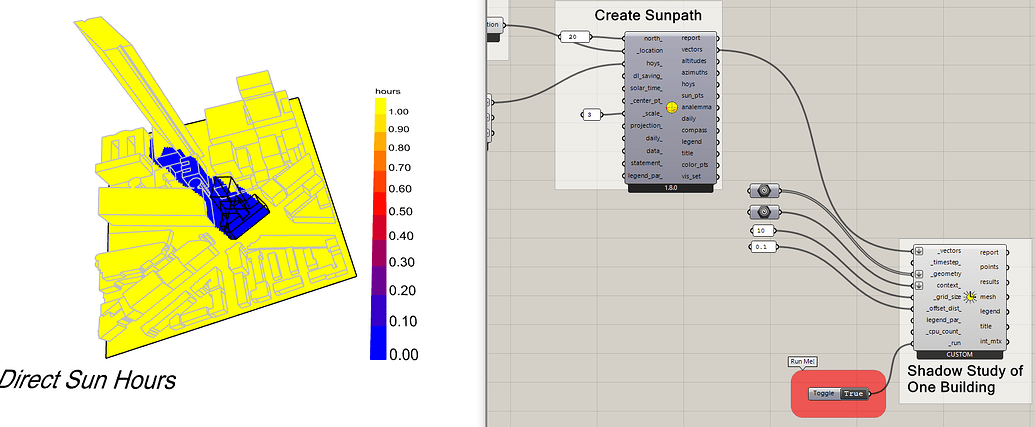
Task: Click the flatten arrow icon beside _vectors input
Action: (919, 251)
